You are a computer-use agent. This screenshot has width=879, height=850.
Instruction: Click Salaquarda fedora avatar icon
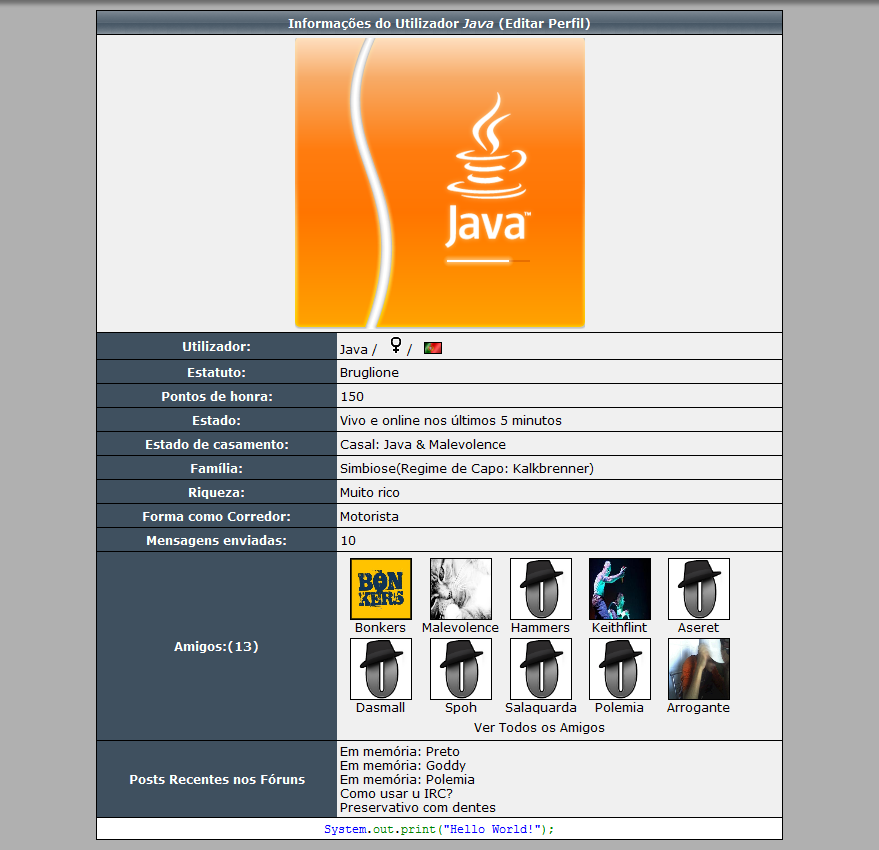(x=541, y=669)
